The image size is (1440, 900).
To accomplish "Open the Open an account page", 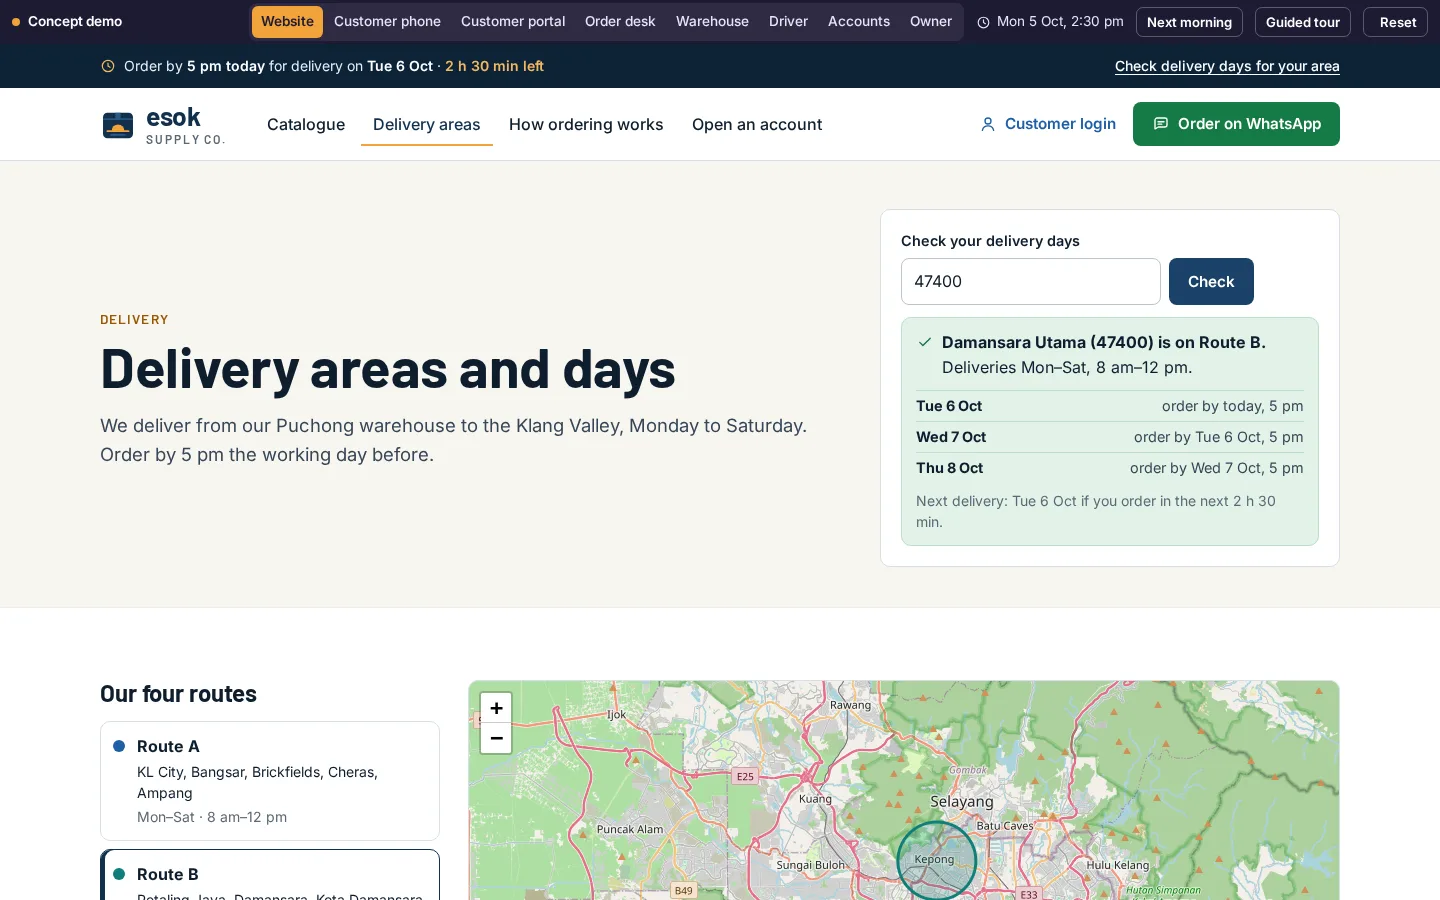I will click(757, 125).
